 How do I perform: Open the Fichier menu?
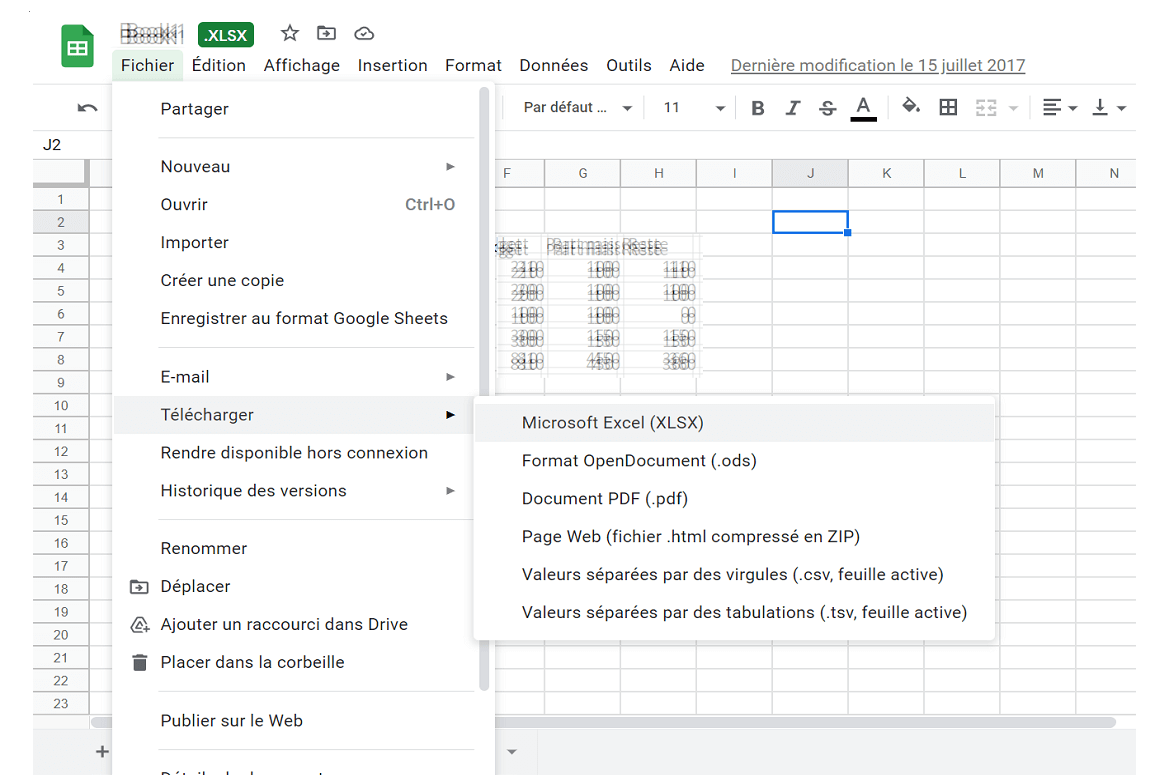click(147, 65)
